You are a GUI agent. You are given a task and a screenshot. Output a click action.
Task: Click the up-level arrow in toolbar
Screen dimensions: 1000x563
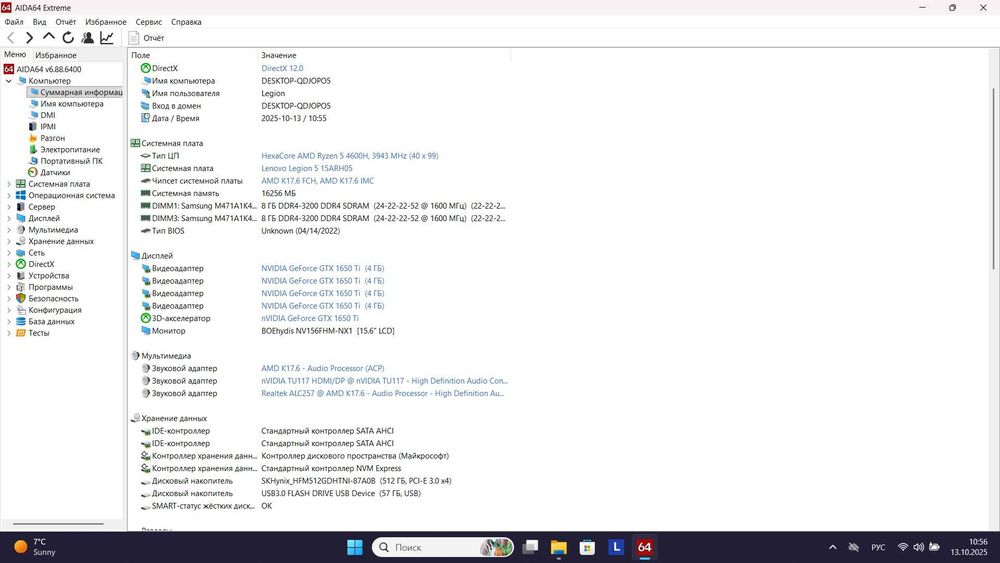(48, 38)
